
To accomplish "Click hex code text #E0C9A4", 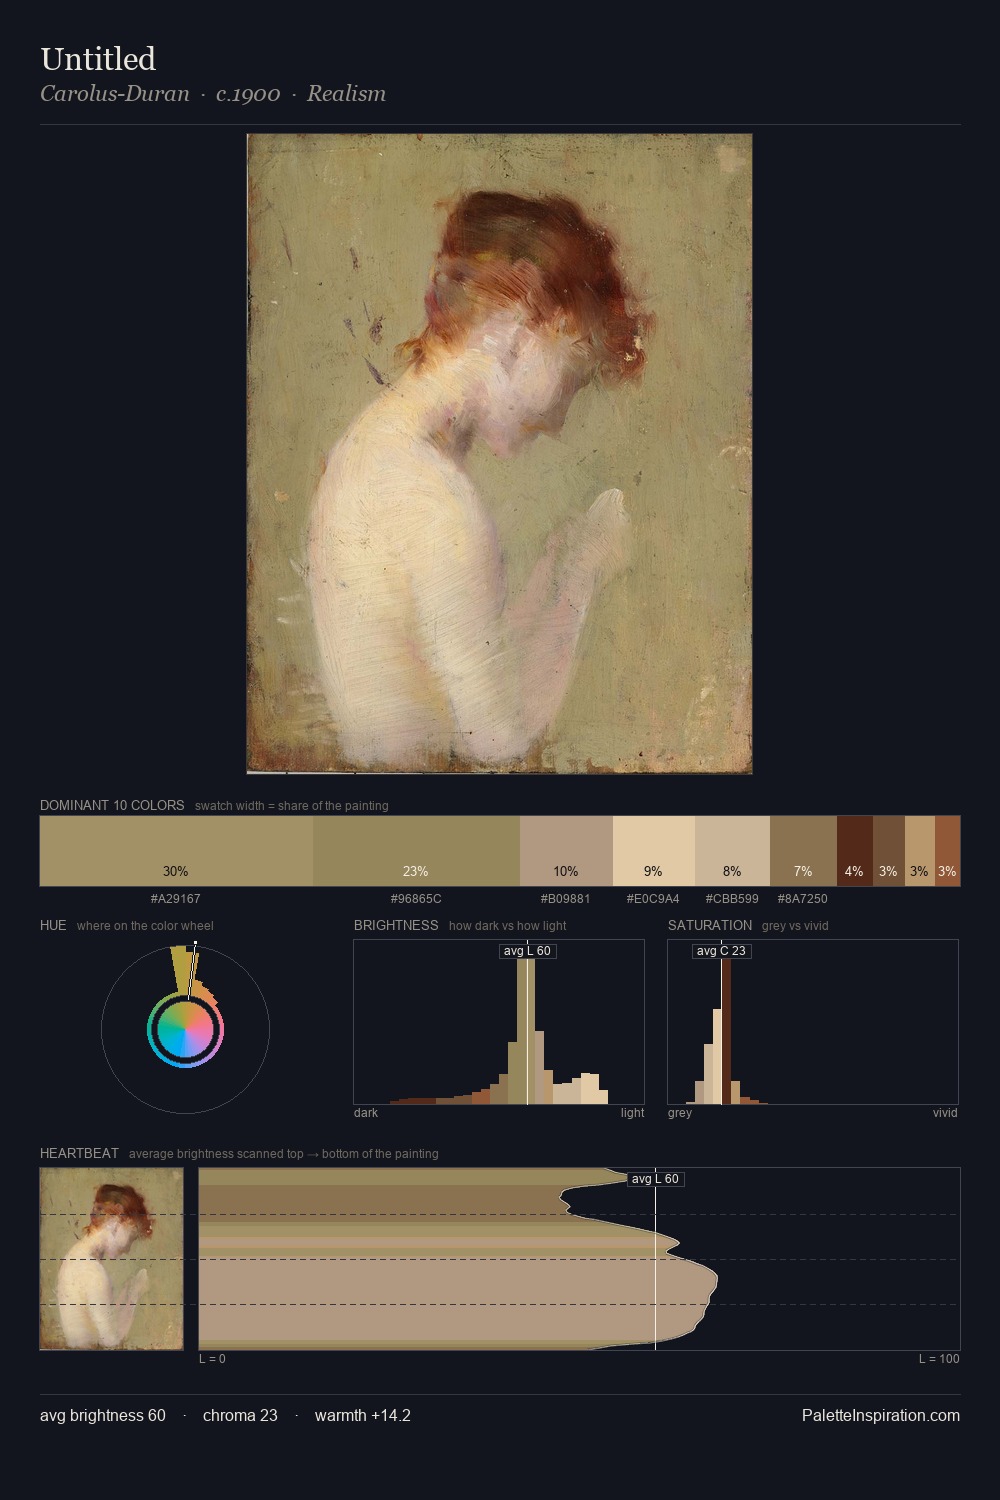I will (x=653, y=898).
